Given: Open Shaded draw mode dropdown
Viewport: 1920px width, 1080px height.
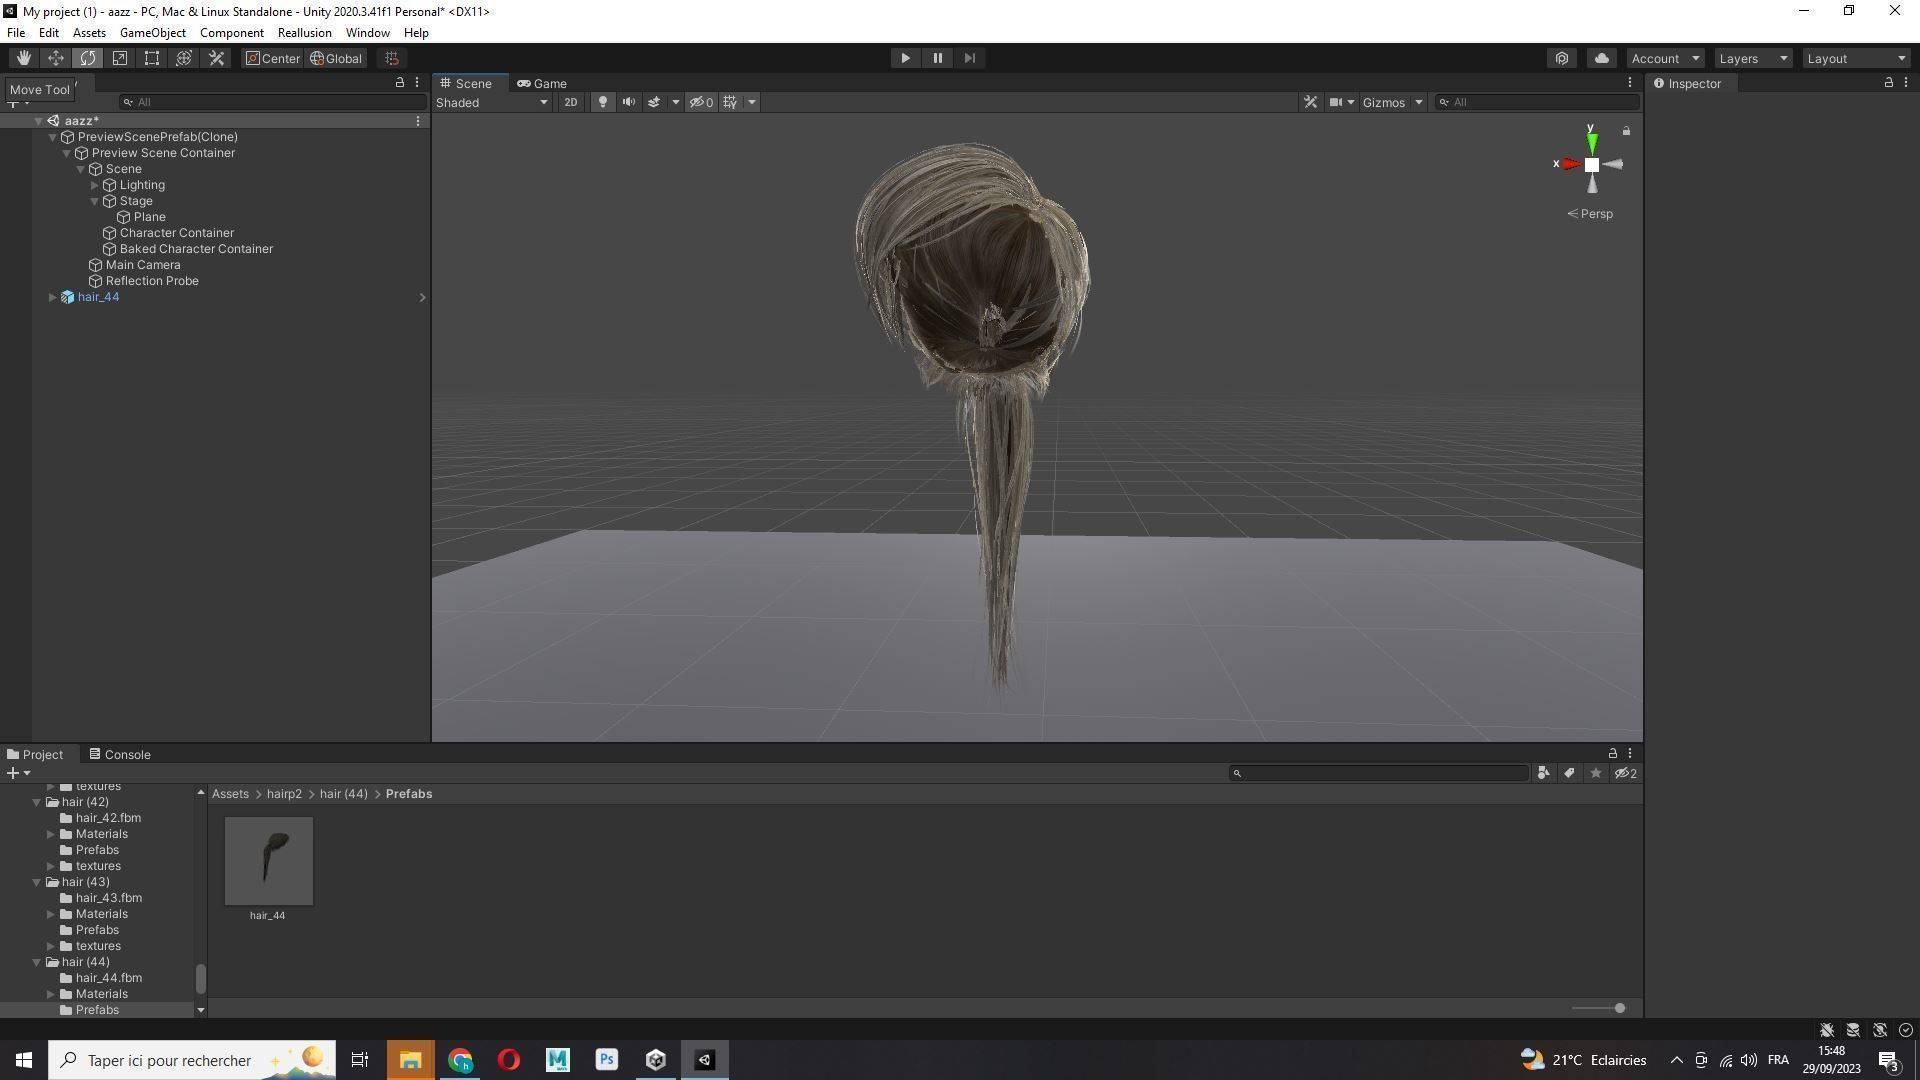Looking at the screenshot, I should coord(492,102).
